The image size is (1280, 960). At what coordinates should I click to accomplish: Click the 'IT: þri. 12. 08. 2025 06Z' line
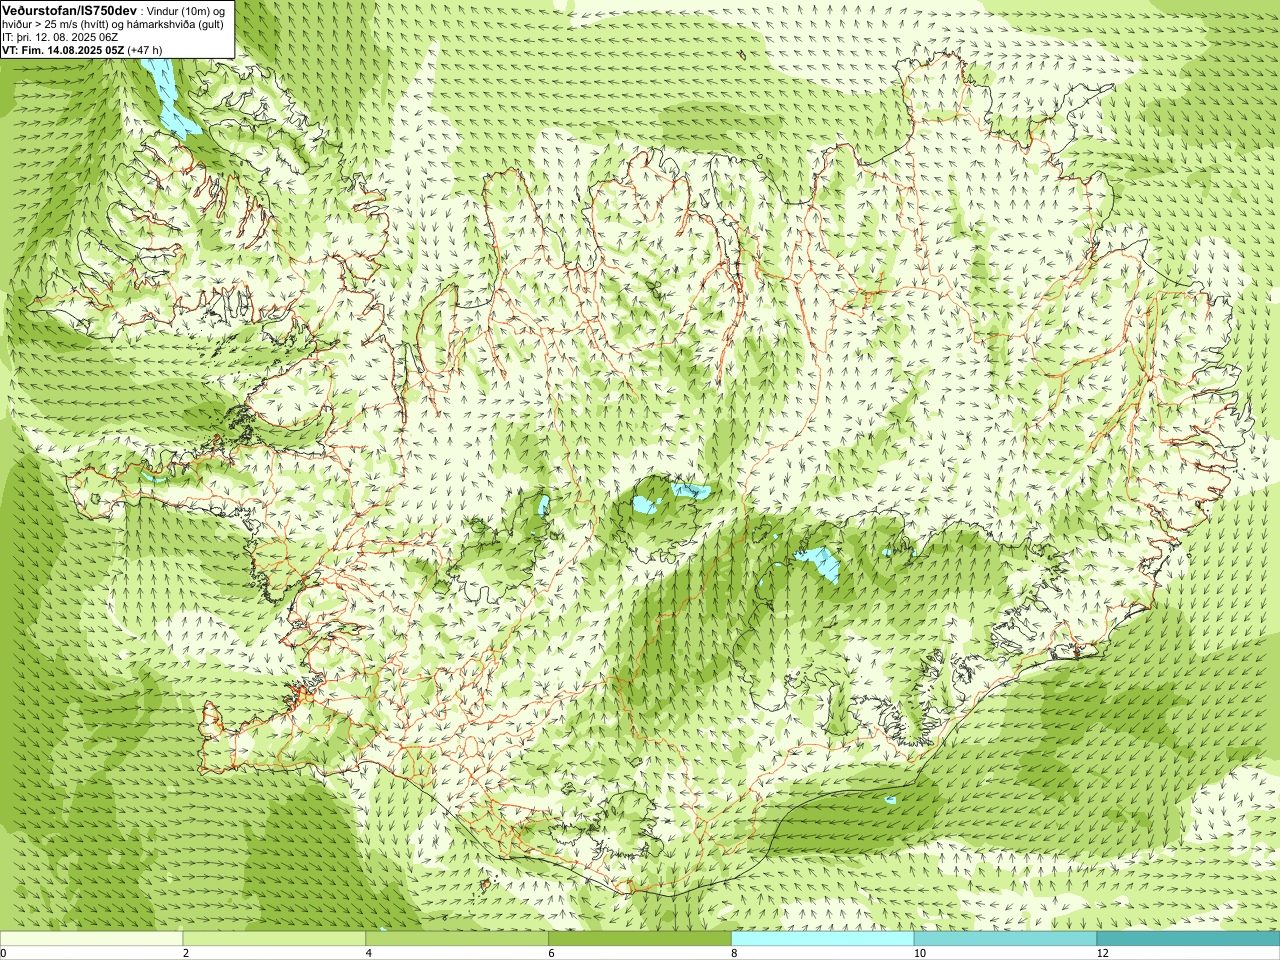pyautogui.click(x=60, y=37)
